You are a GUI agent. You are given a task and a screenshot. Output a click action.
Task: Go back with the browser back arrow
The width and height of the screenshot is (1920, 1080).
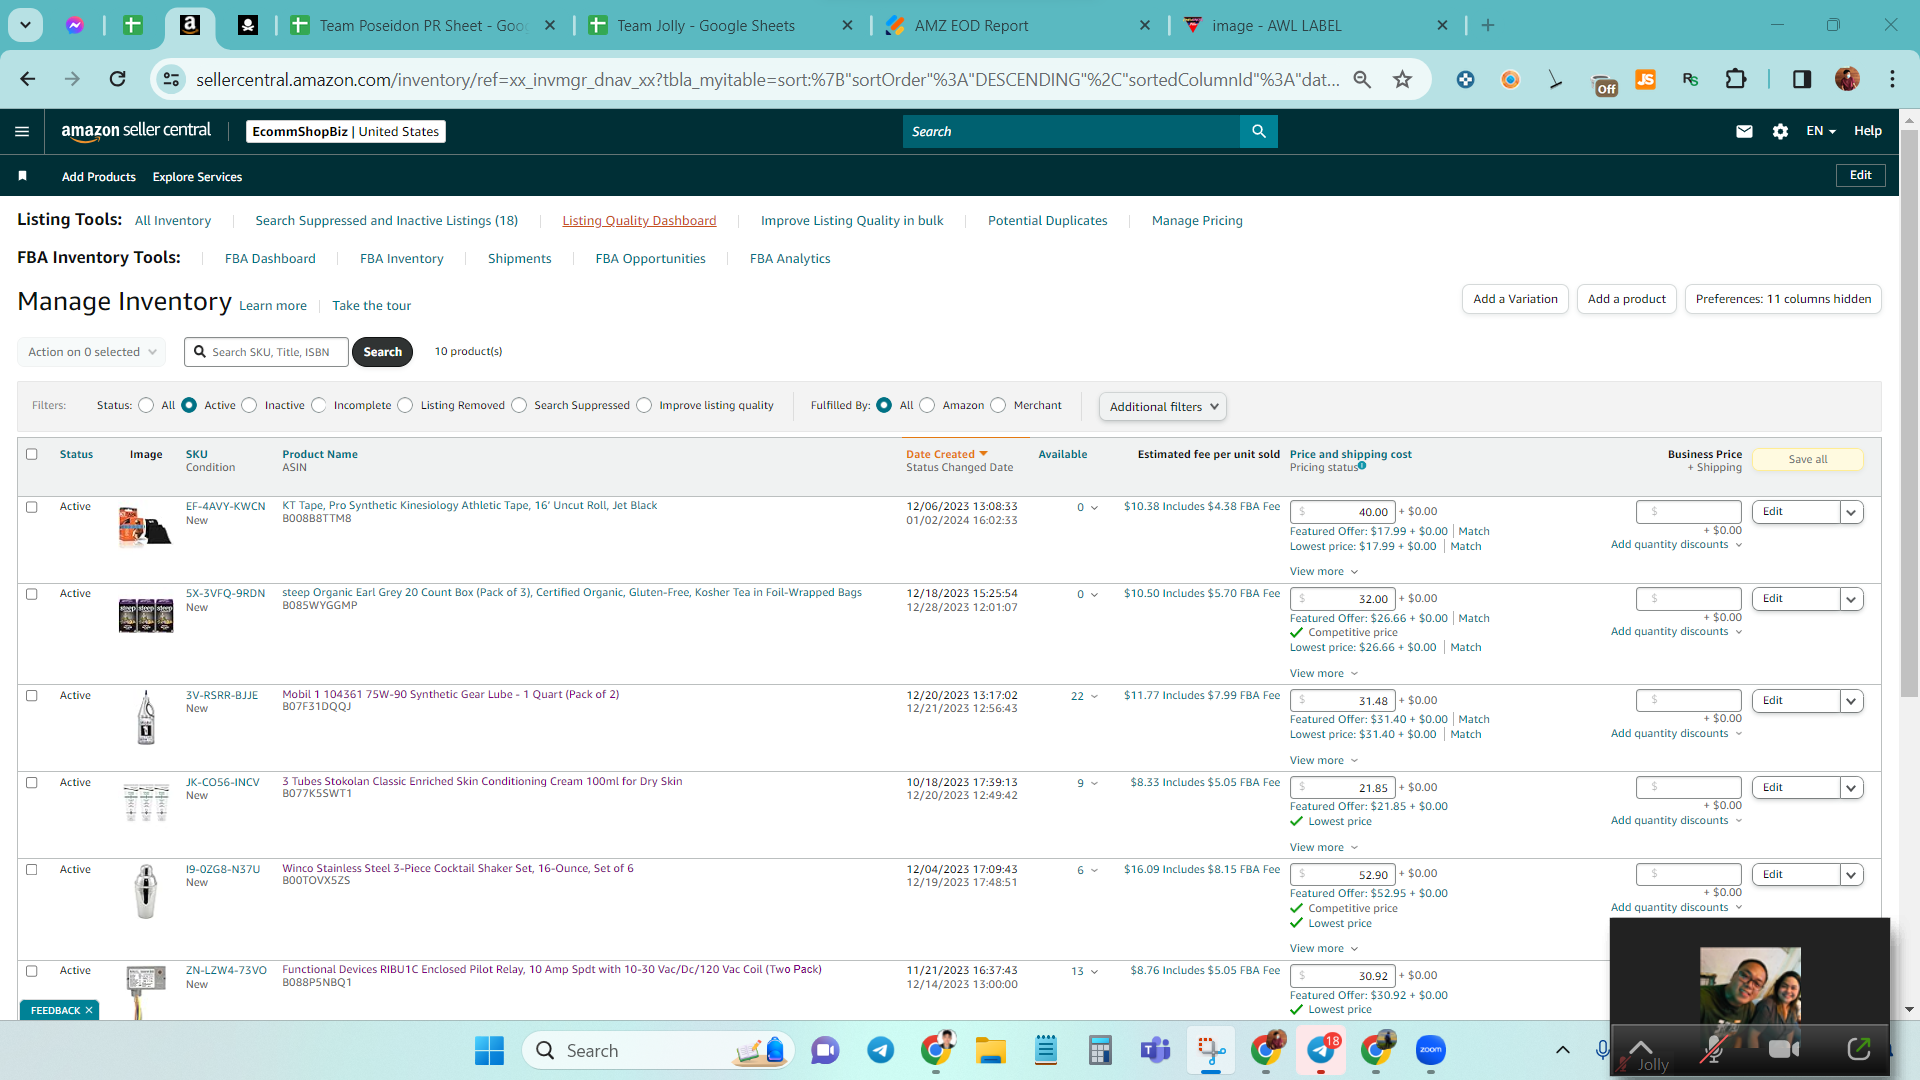point(27,79)
